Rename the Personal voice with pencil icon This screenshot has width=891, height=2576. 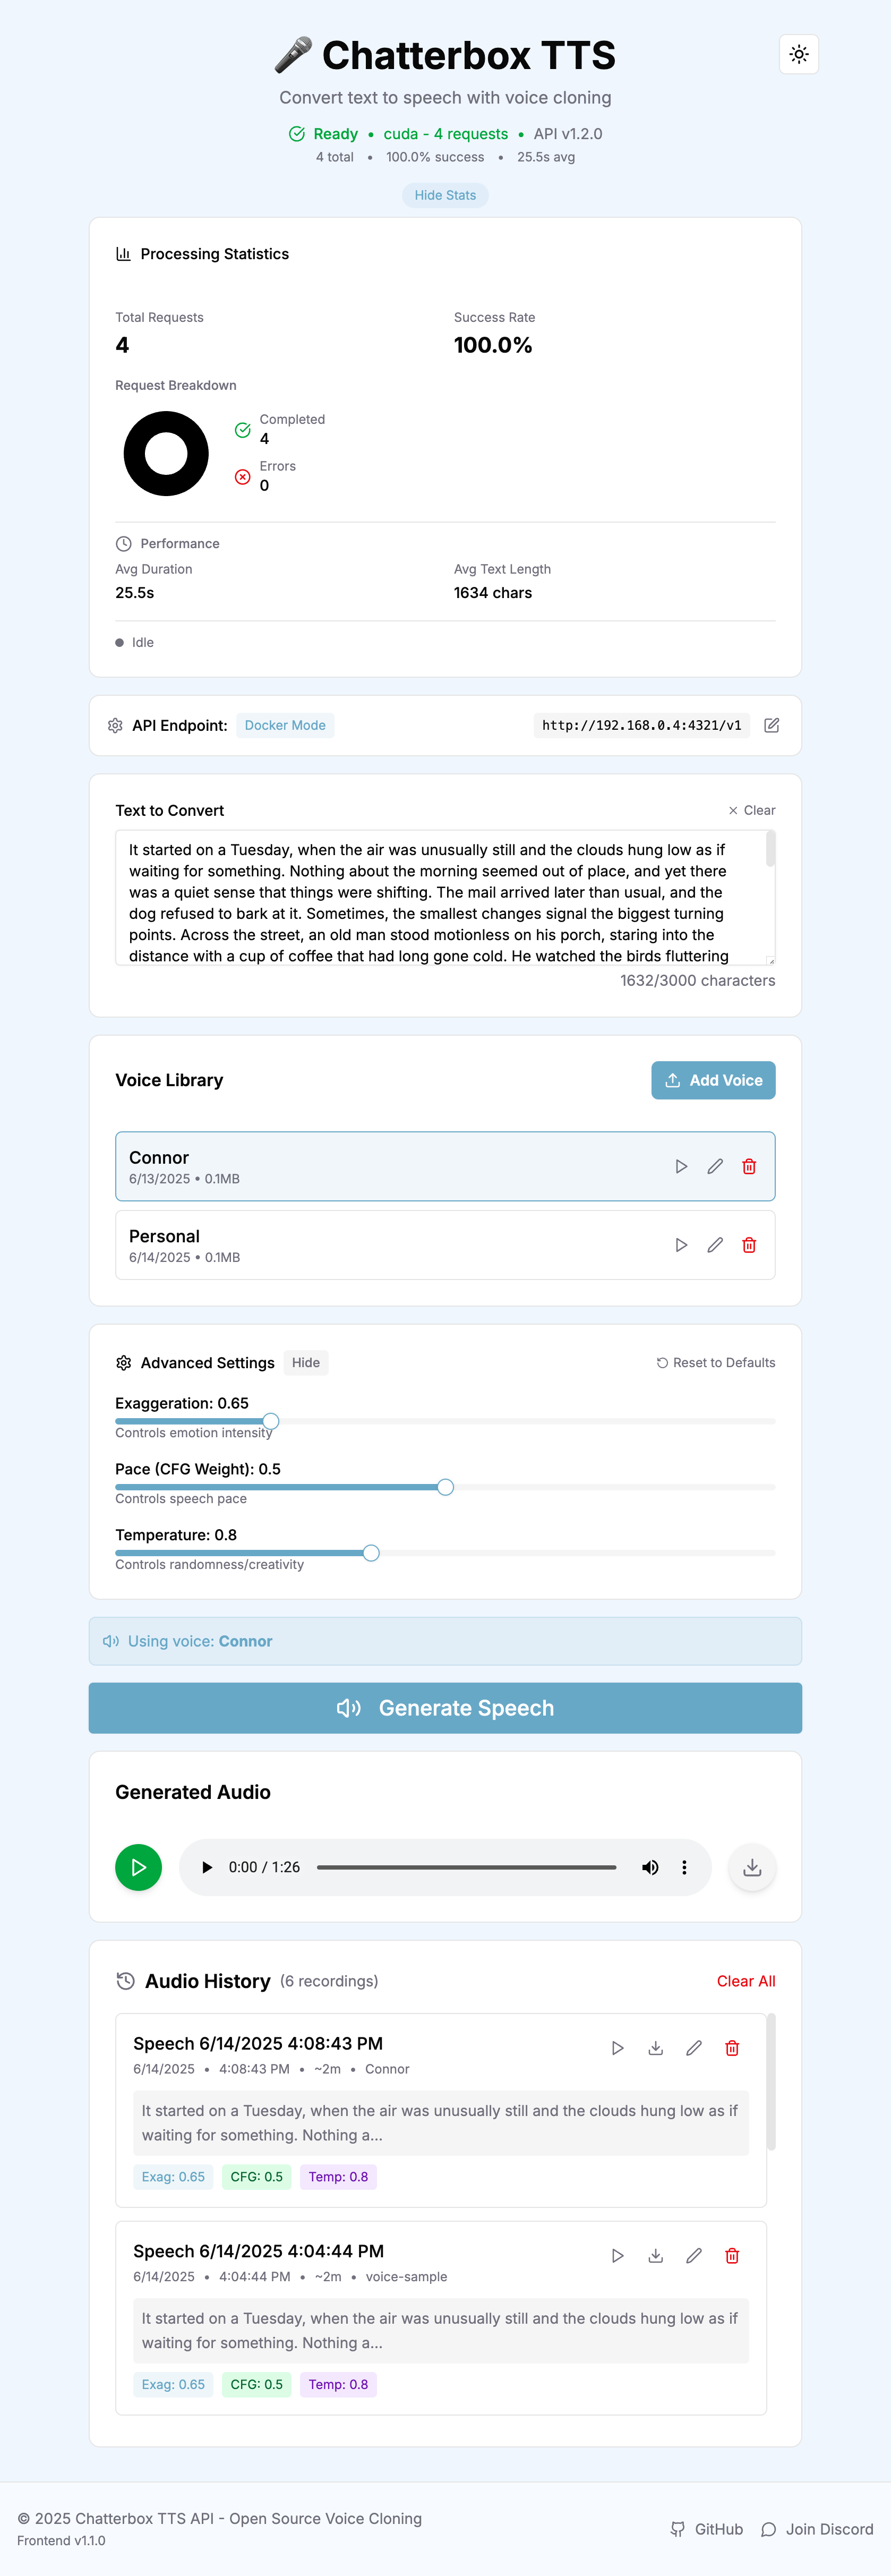[715, 1245]
